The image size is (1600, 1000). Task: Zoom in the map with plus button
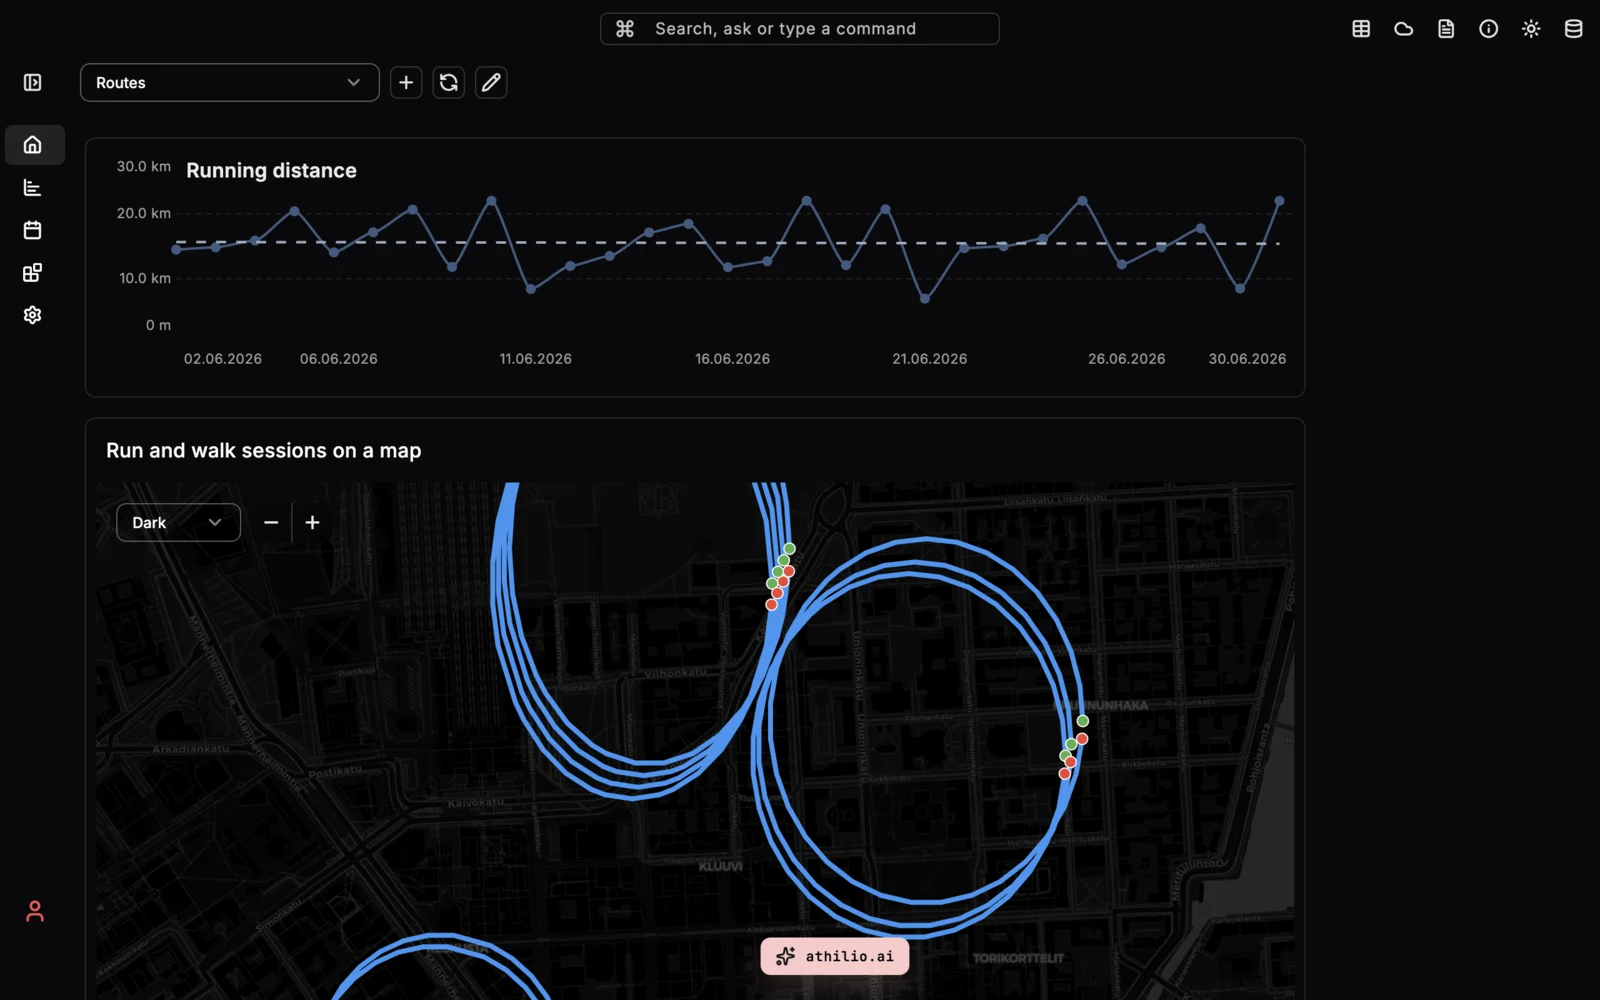313,523
